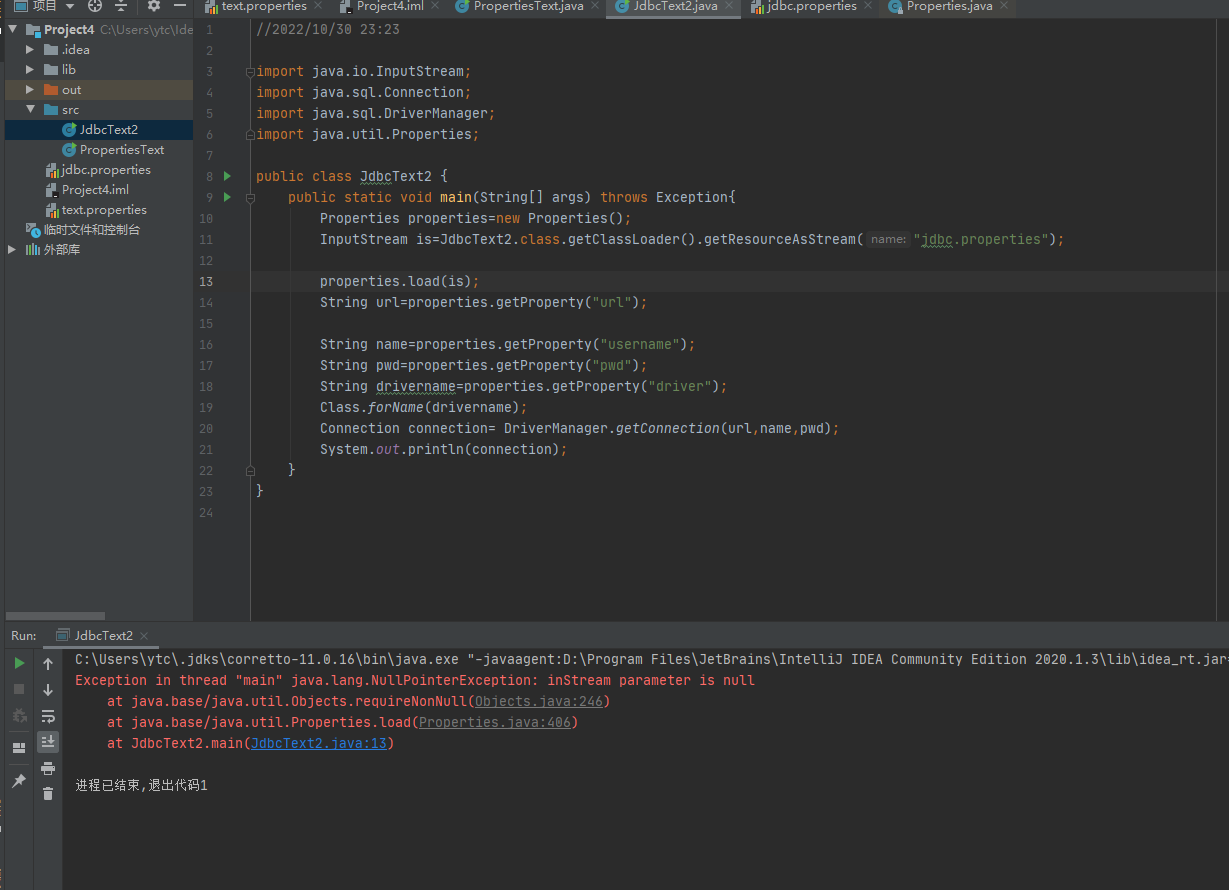The width and height of the screenshot is (1229, 890).
Task: Click the "username" string on line 16
Action: (x=639, y=344)
